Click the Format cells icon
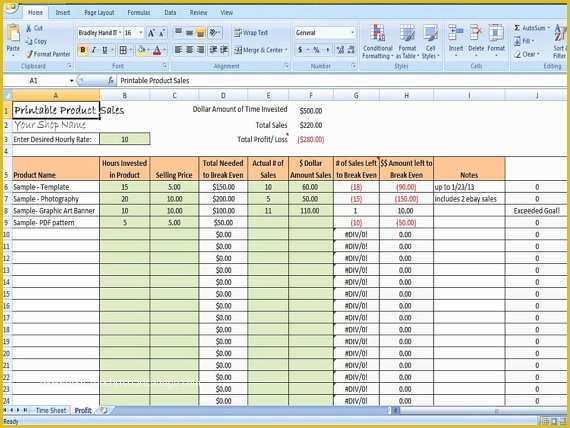570x428 pixels. pyautogui.click(x=496, y=33)
